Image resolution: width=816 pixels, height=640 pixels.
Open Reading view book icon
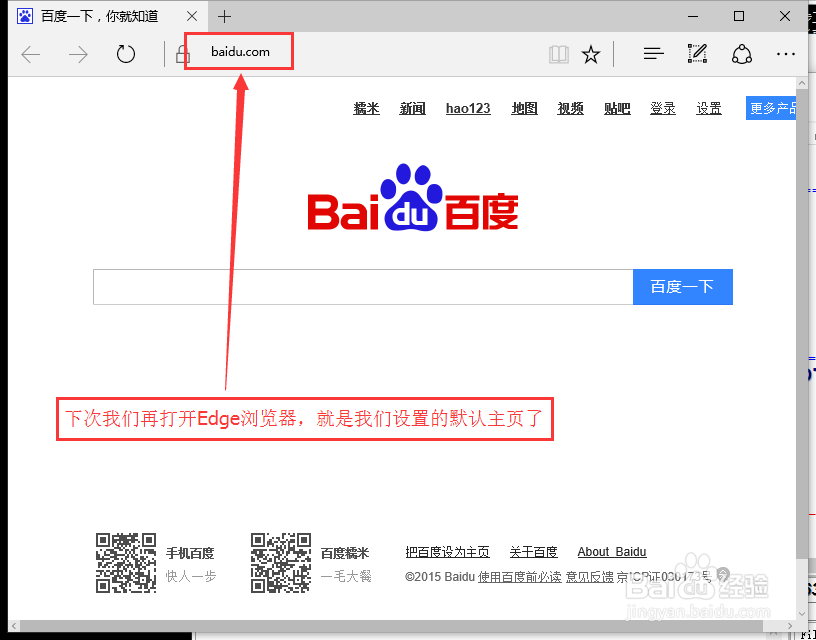(x=559, y=54)
